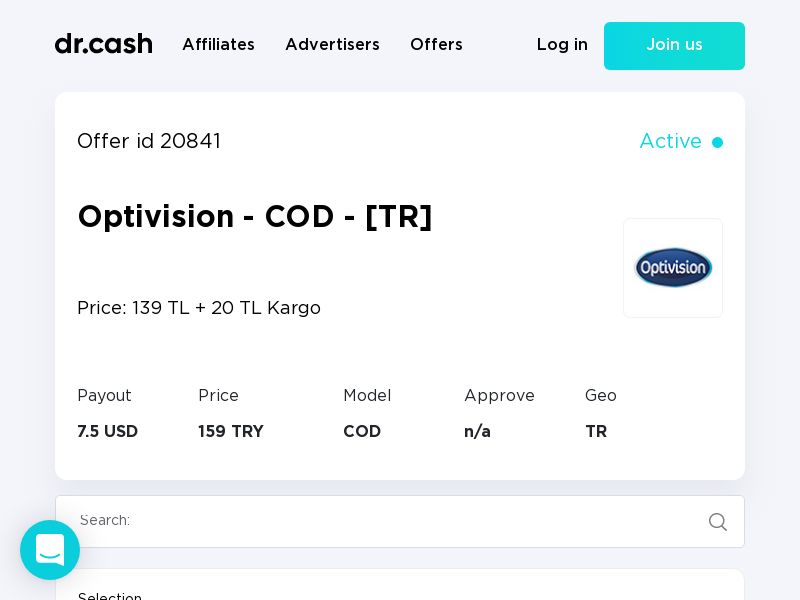Open the Affiliates menu item

(218, 45)
